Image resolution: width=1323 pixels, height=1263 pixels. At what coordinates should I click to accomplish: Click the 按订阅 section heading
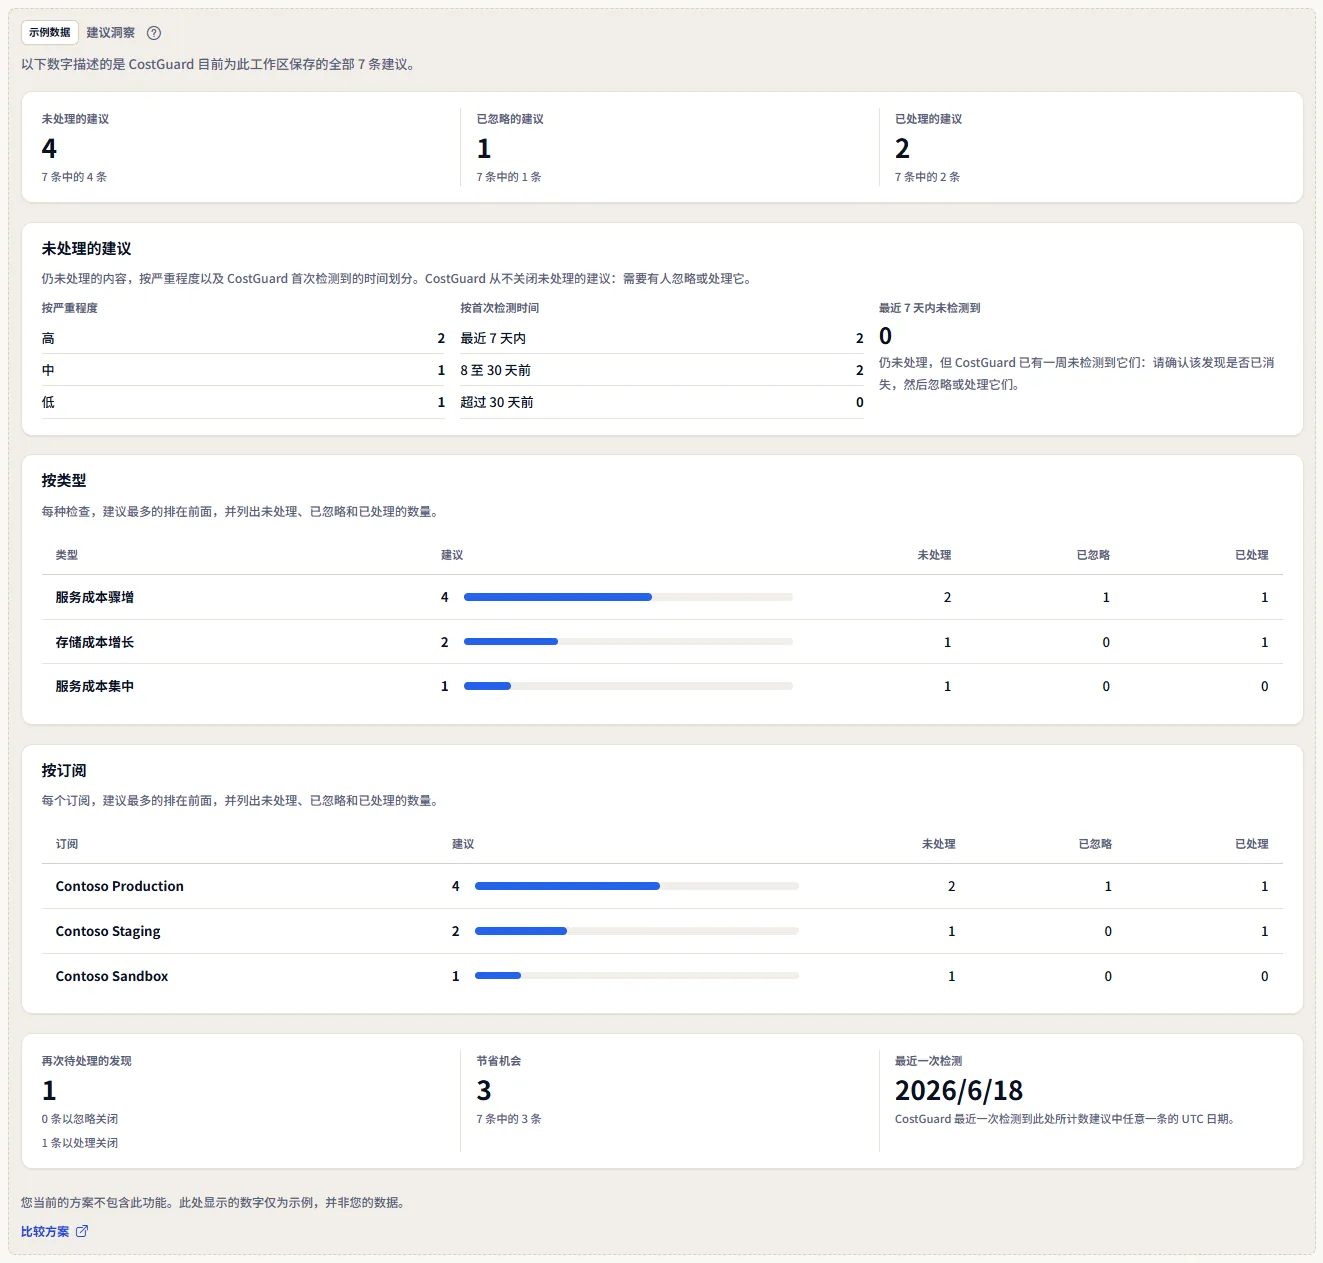pos(64,770)
